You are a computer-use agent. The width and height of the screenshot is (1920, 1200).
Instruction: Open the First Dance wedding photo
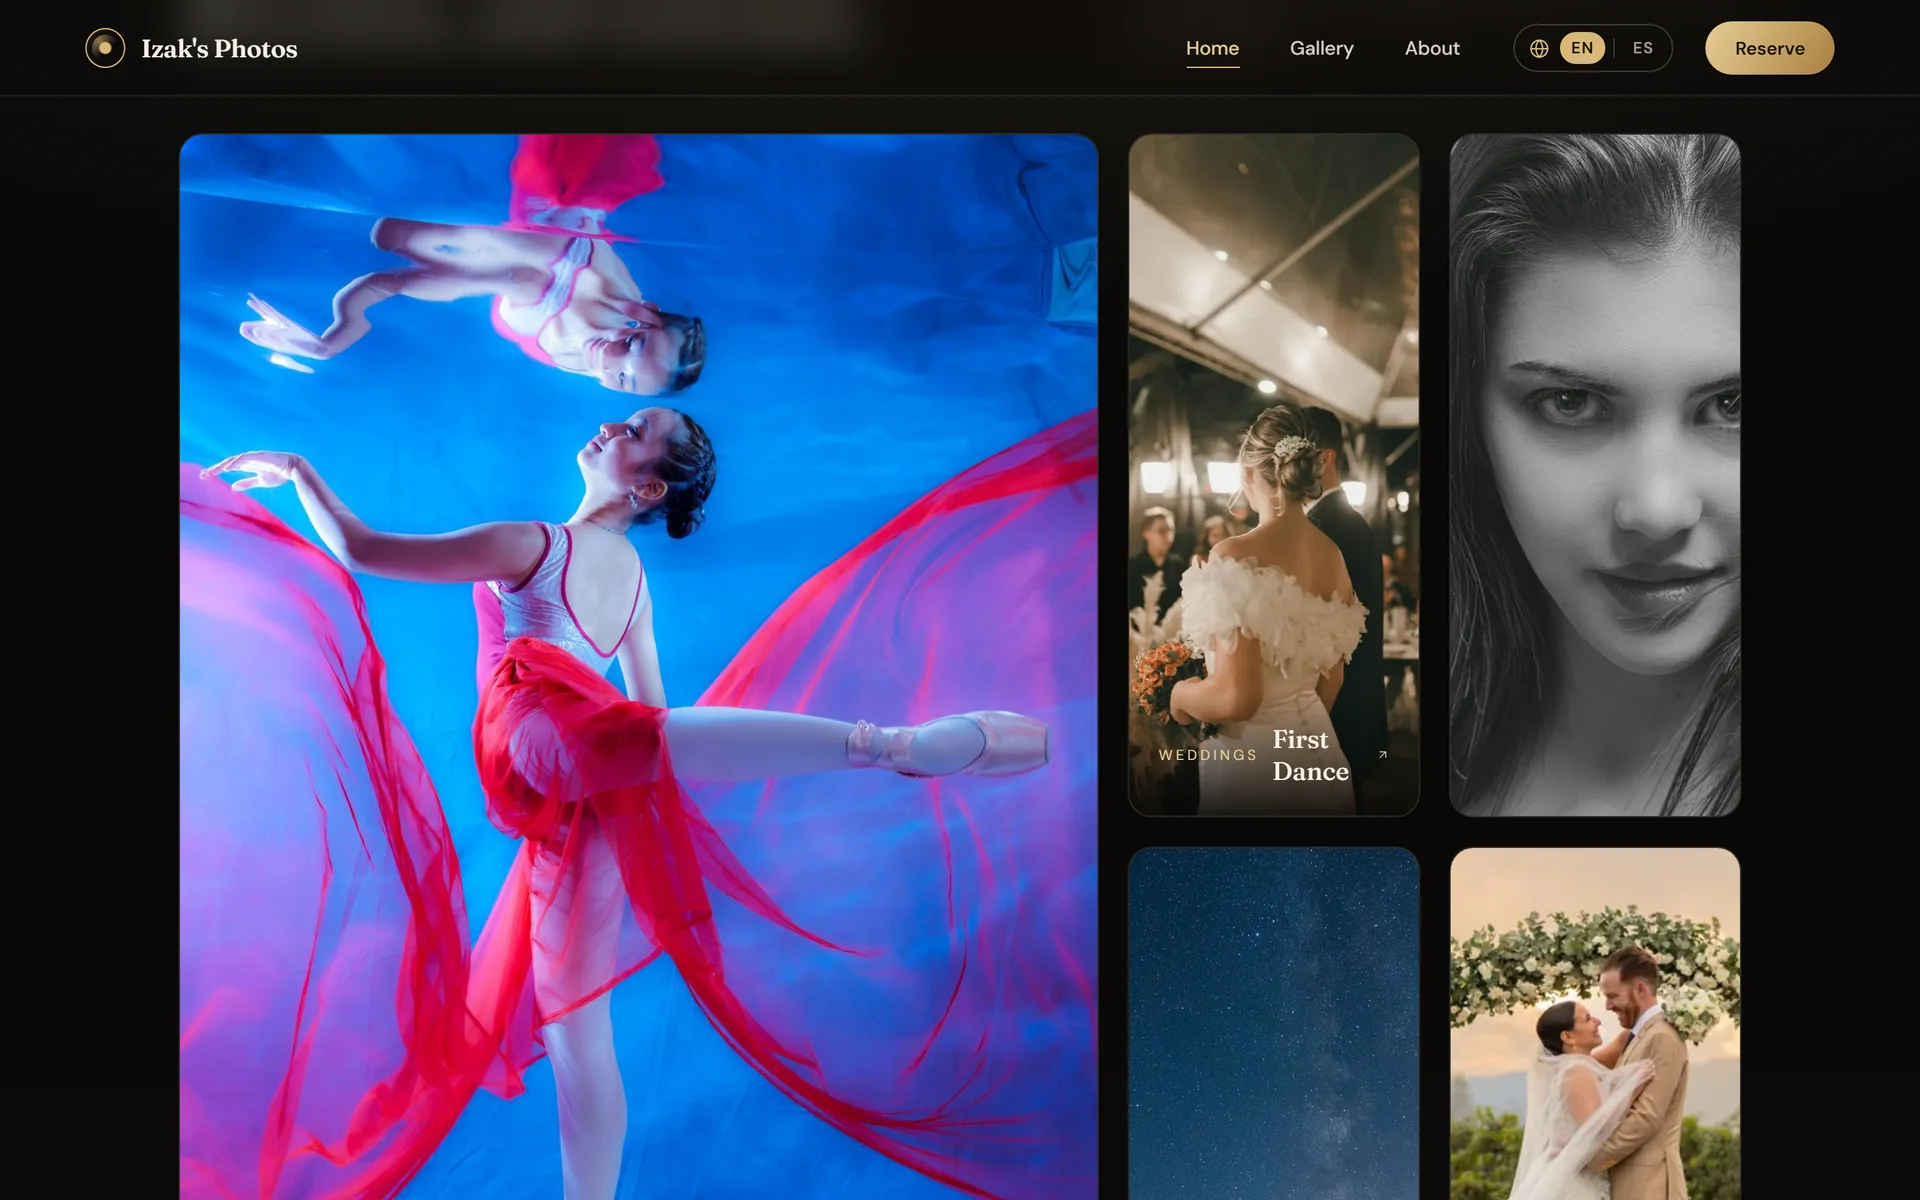[1274, 475]
